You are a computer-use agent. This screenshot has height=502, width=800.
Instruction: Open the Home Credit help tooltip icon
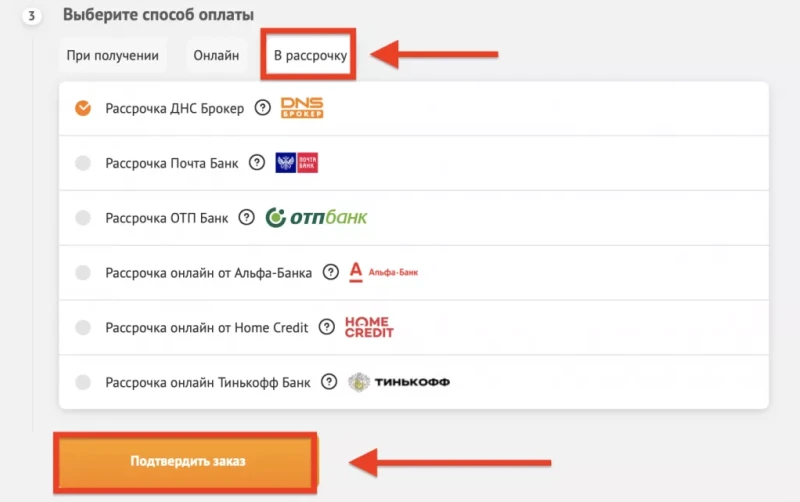[x=327, y=327]
